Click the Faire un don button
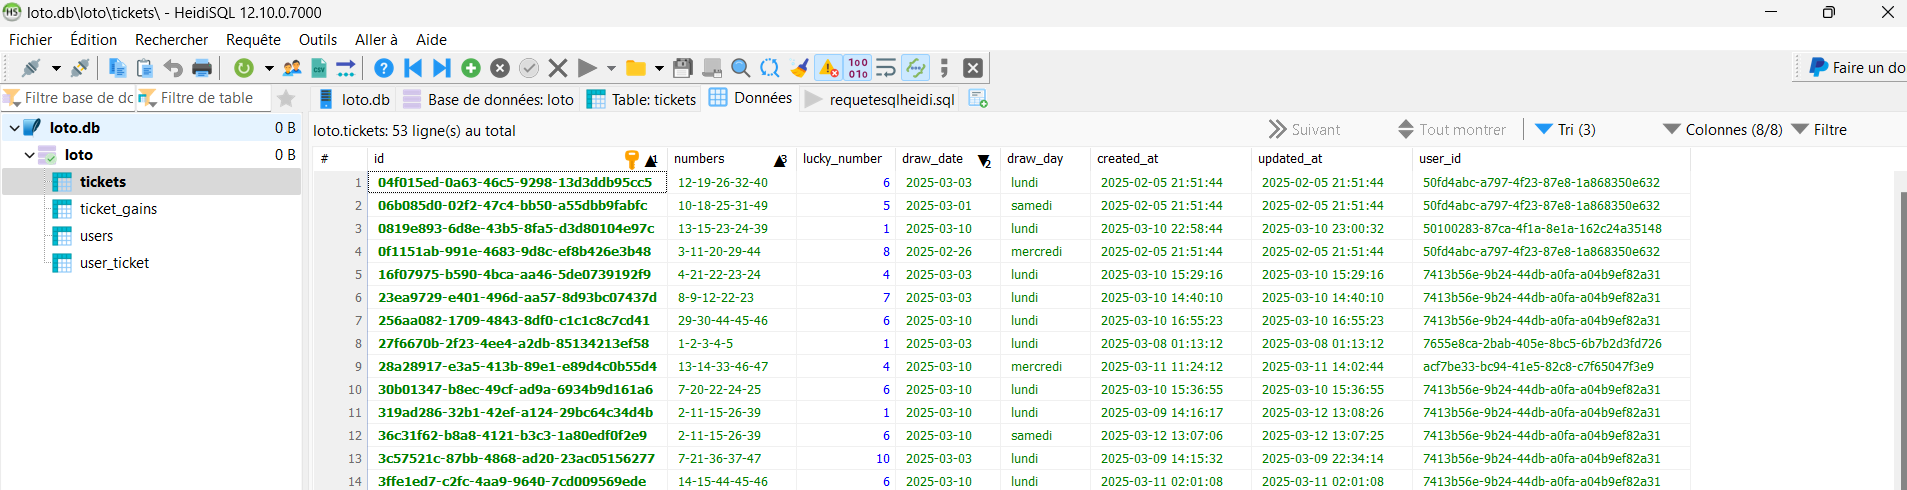Image resolution: width=1907 pixels, height=490 pixels. [x=1856, y=67]
